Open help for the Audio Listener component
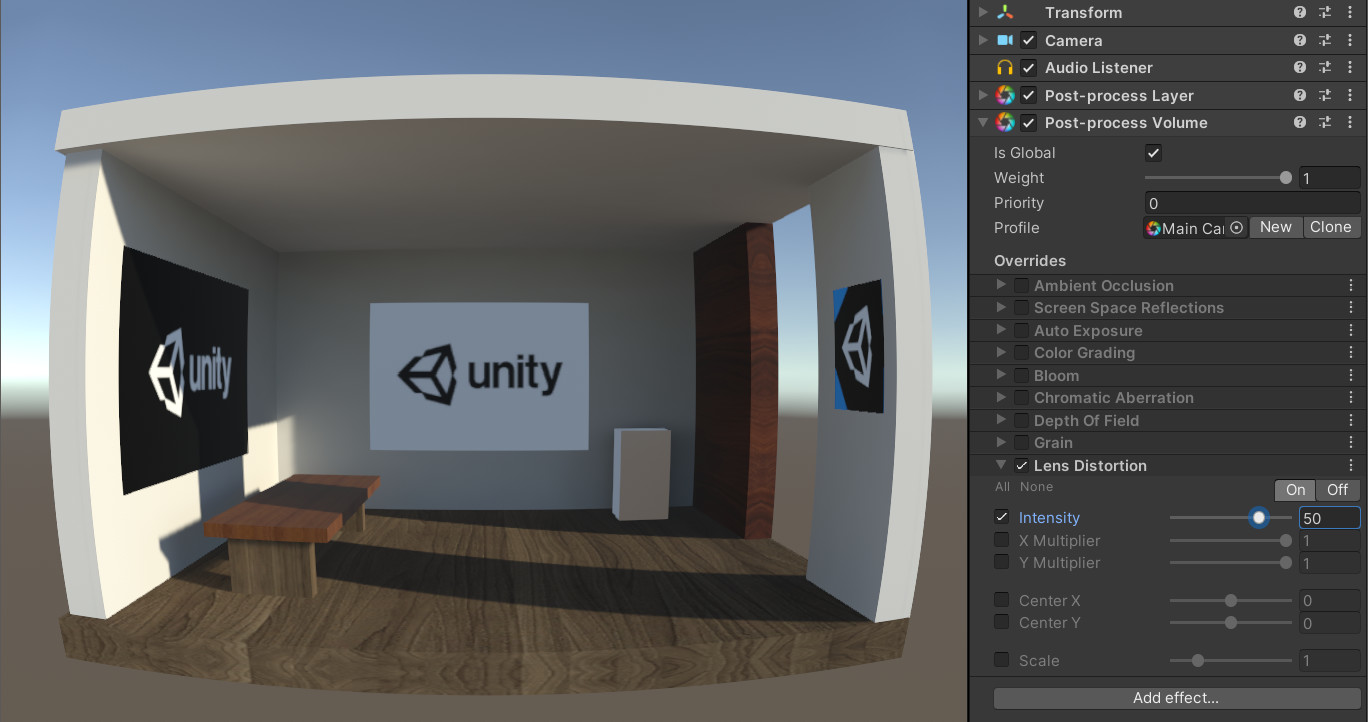The width and height of the screenshot is (1368, 722). point(1300,68)
